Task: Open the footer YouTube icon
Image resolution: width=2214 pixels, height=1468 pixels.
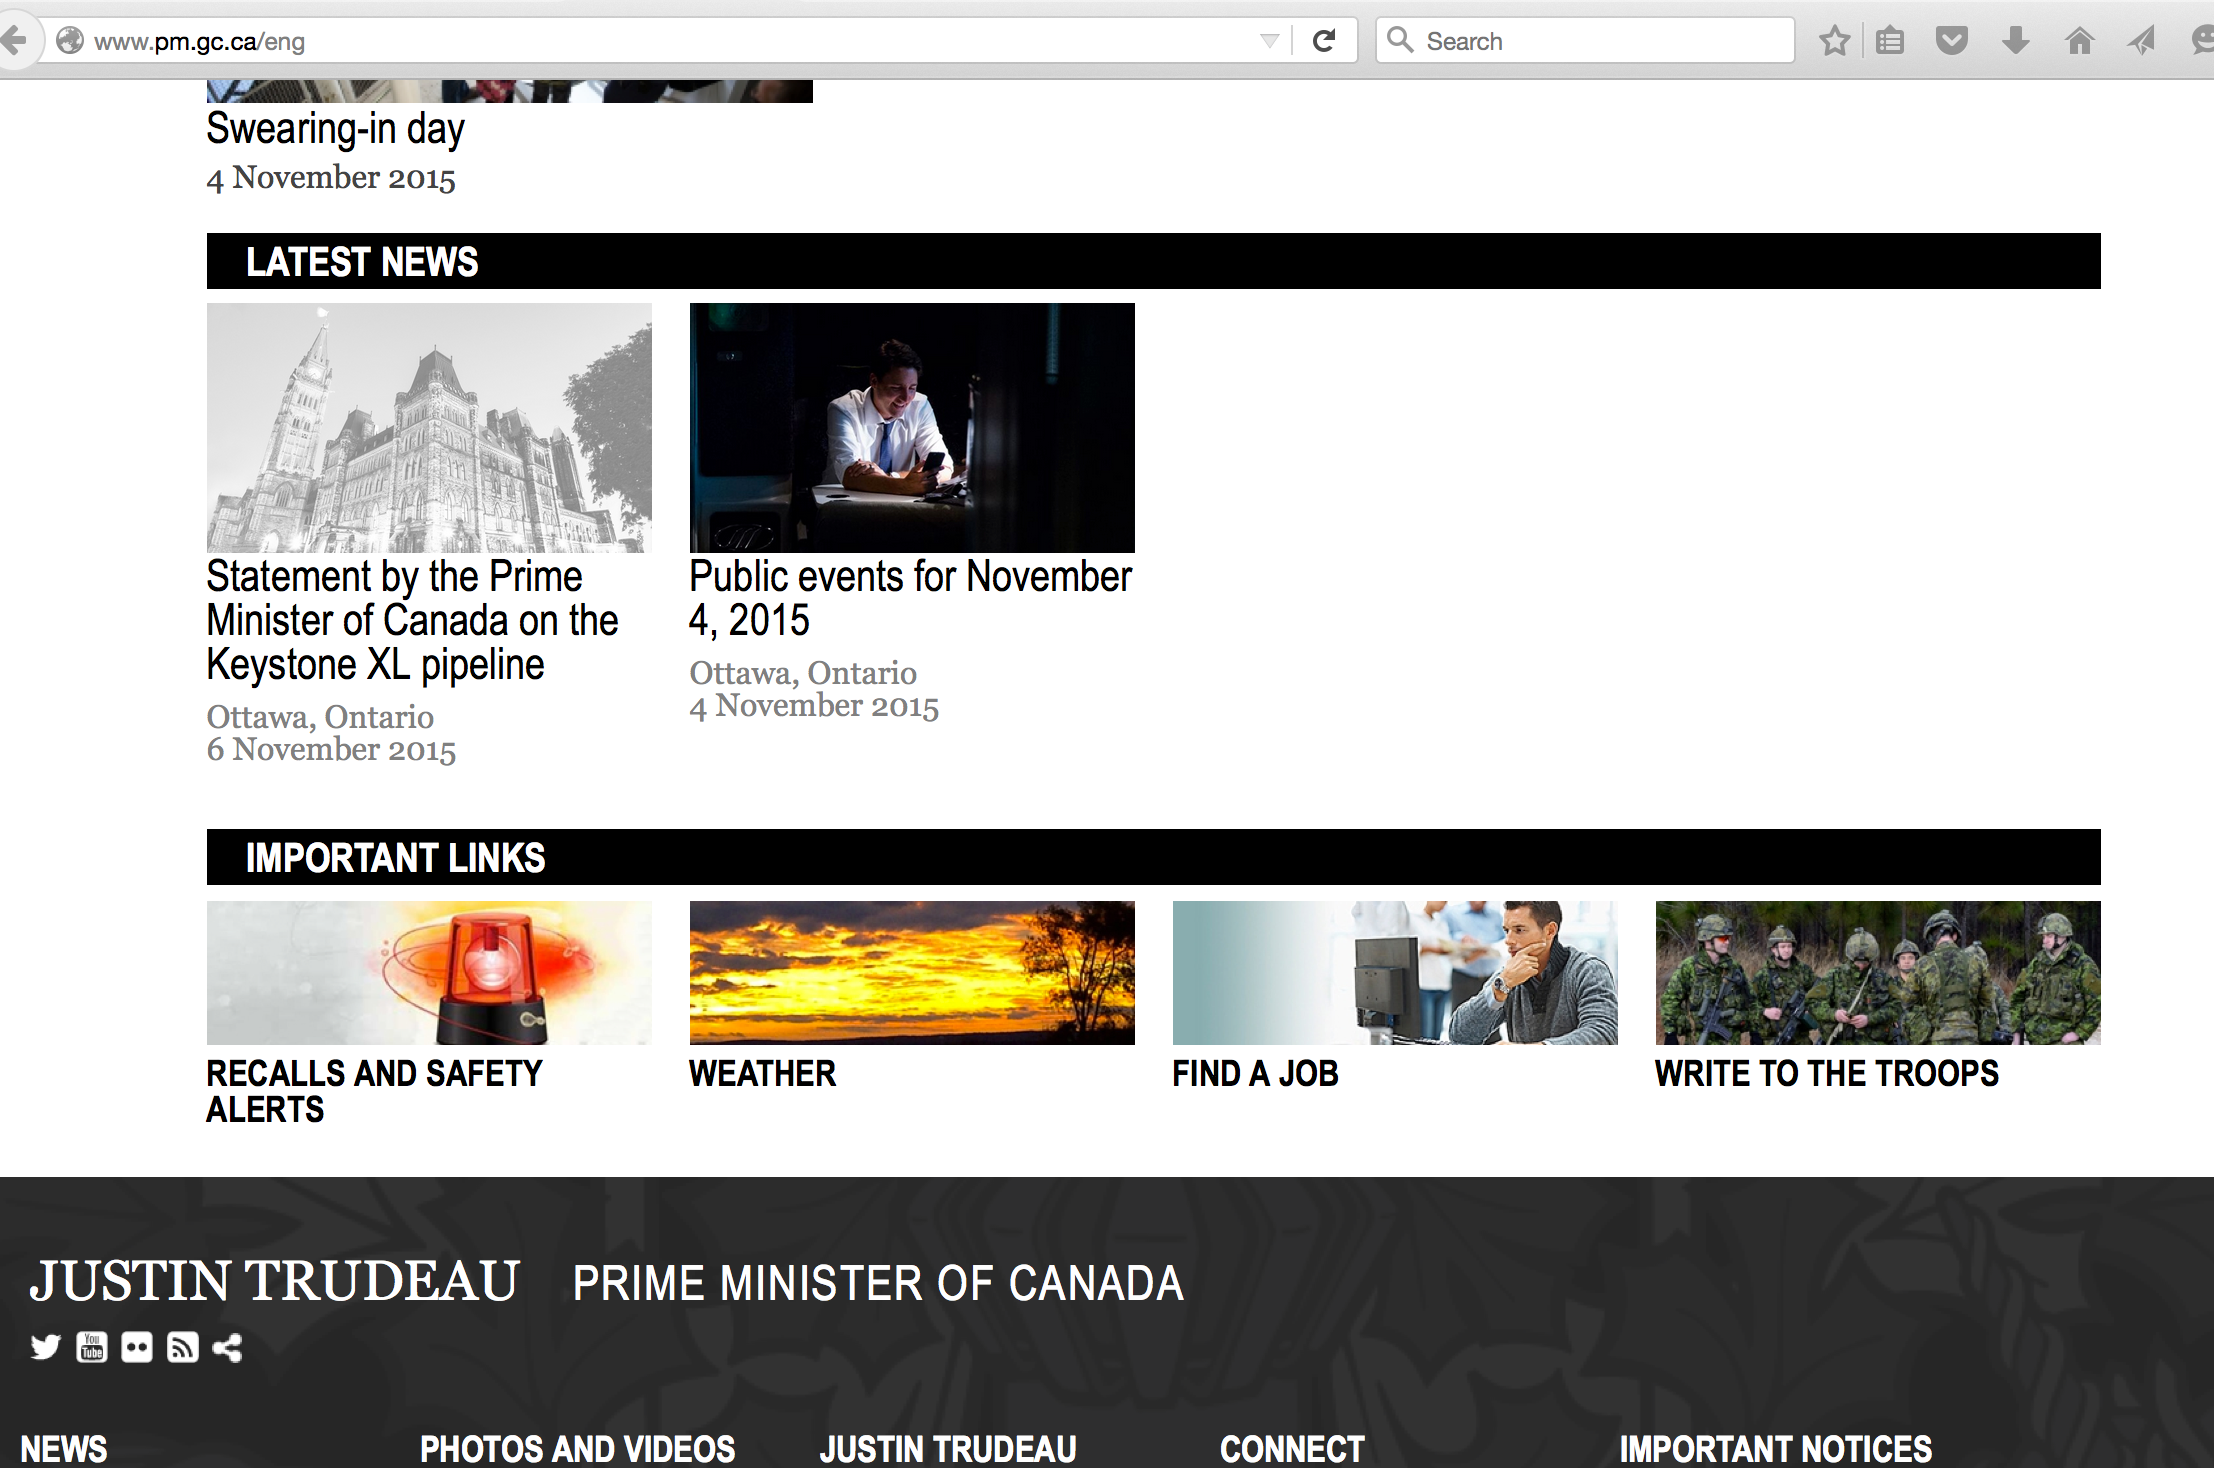Action: click(92, 1347)
